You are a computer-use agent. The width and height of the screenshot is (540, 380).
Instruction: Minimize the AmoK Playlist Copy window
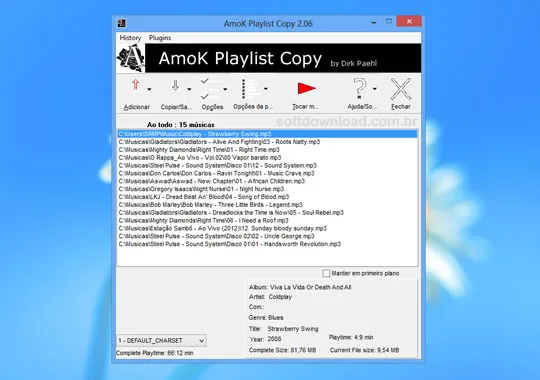tap(374, 22)
